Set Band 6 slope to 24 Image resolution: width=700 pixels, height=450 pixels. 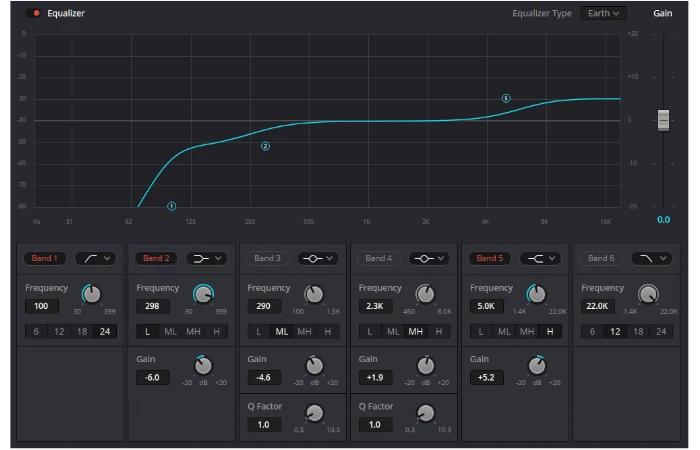tap(661, 332)
